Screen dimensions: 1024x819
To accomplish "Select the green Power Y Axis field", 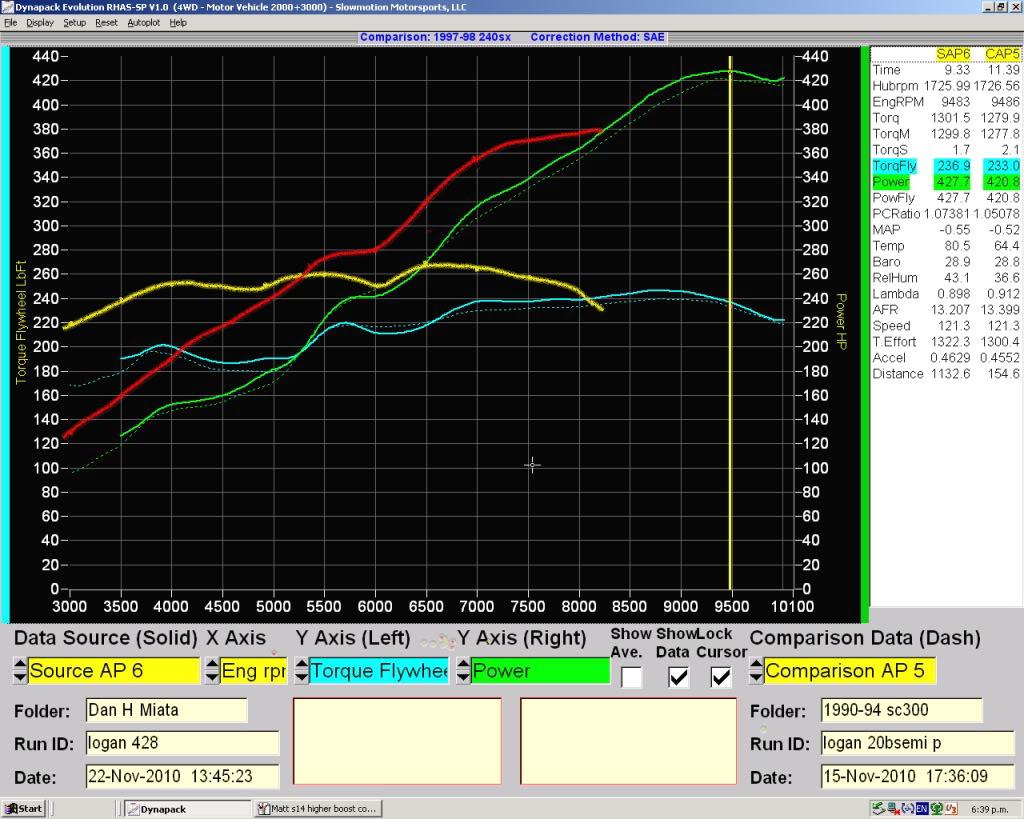I will 540,671.
